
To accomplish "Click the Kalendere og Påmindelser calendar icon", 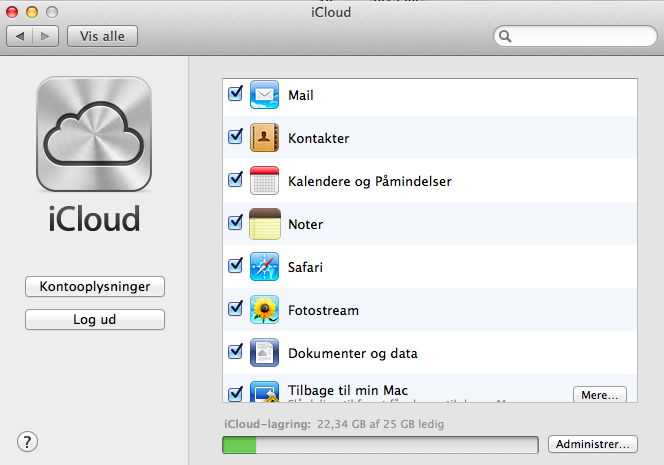I will pos(264,181).
